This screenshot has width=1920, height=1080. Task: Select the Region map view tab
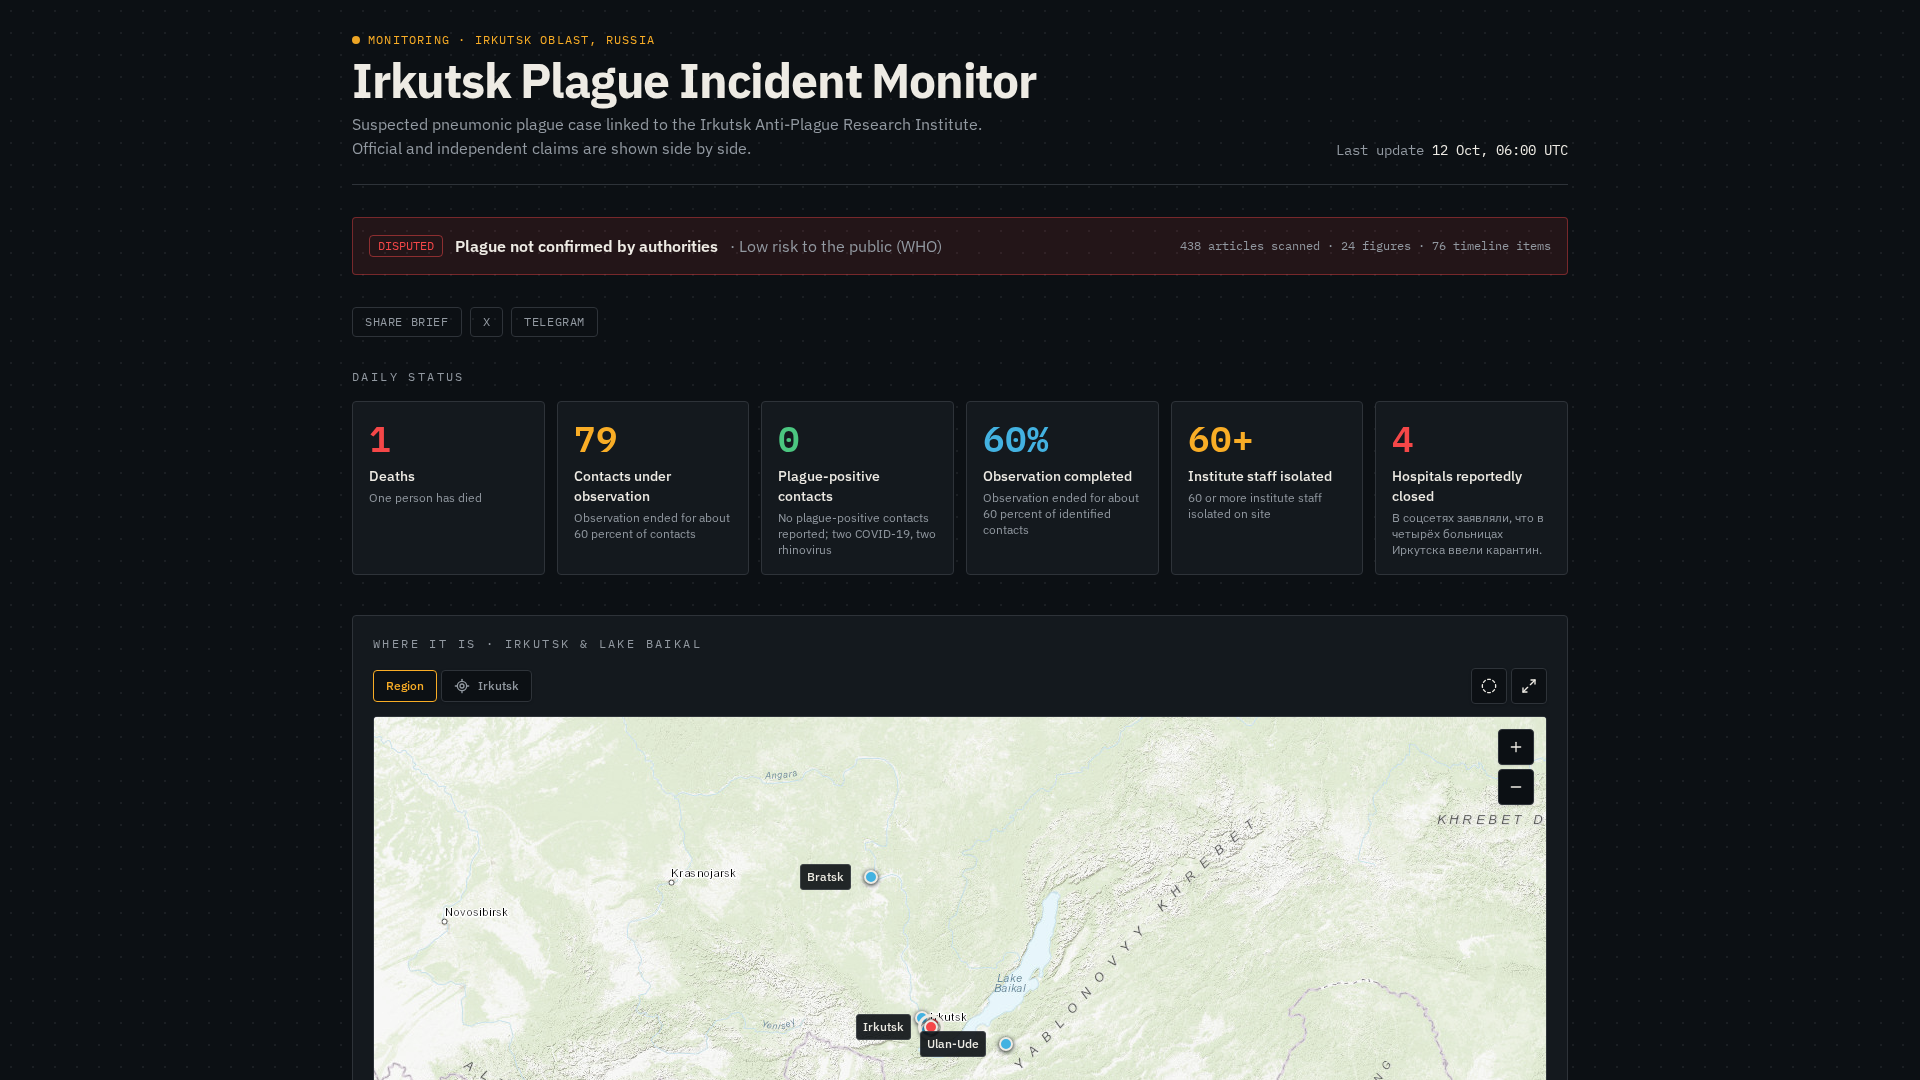[404, 686]
